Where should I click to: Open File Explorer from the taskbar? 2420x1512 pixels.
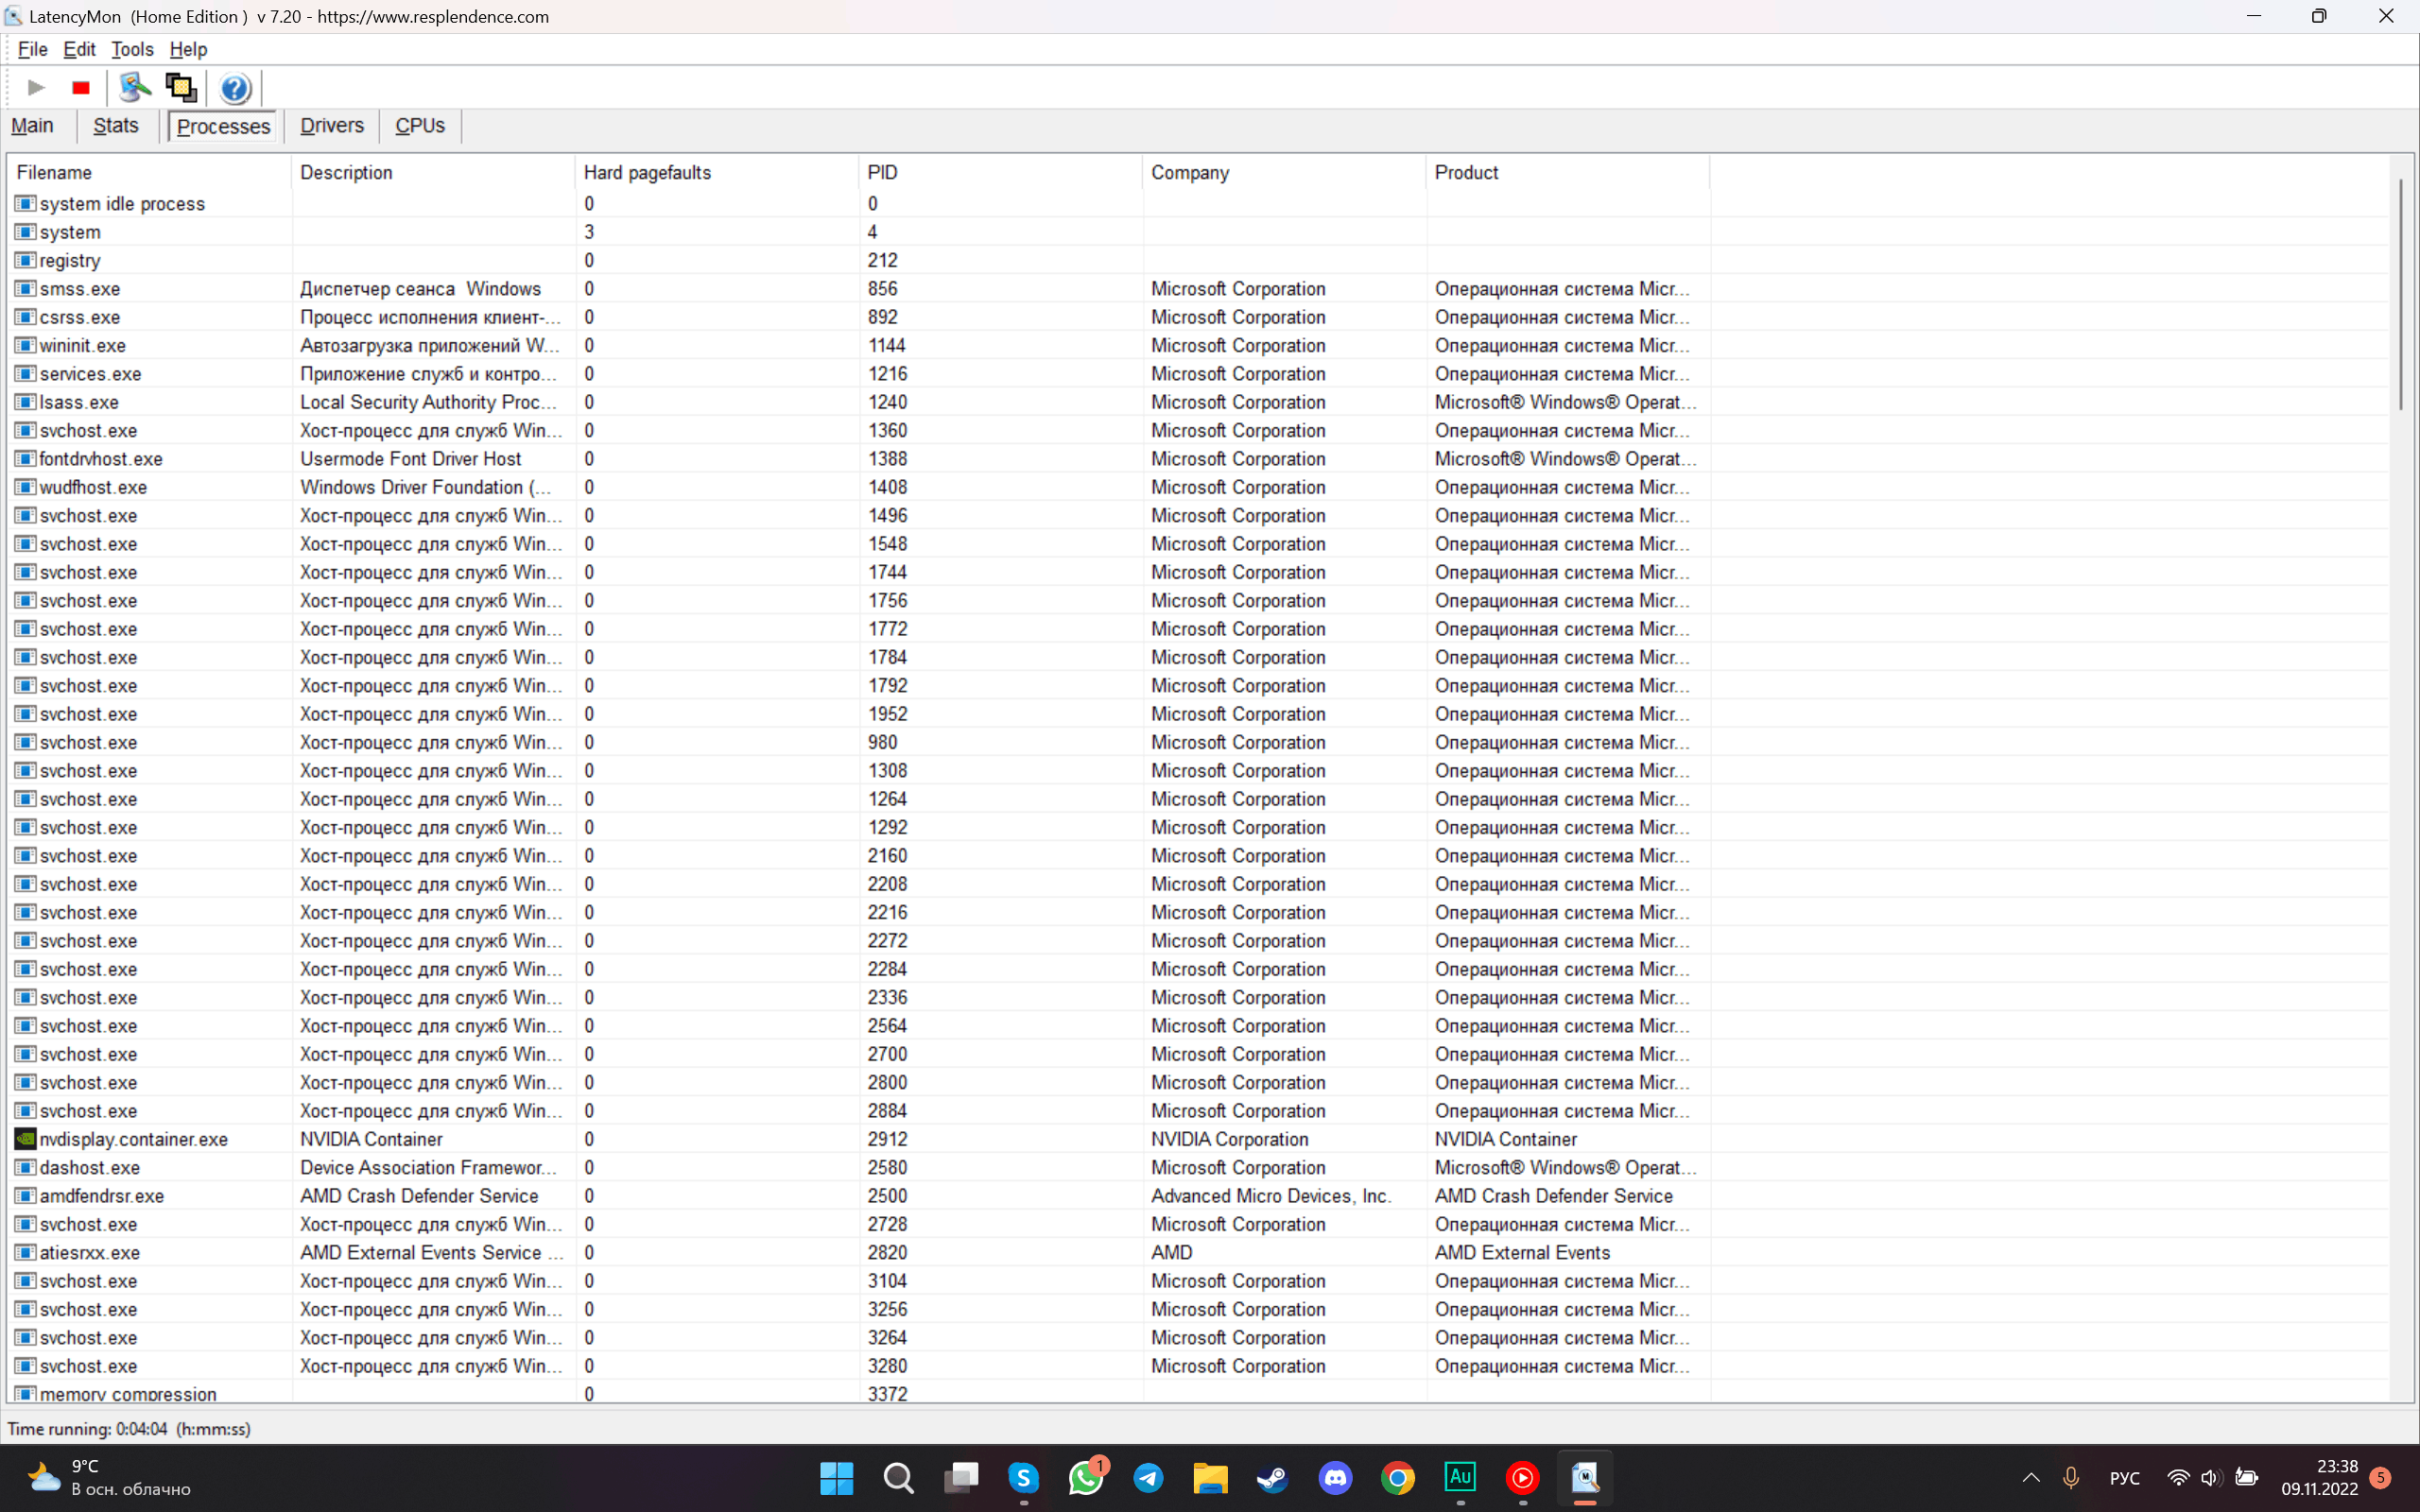tap(1210, 1478)
